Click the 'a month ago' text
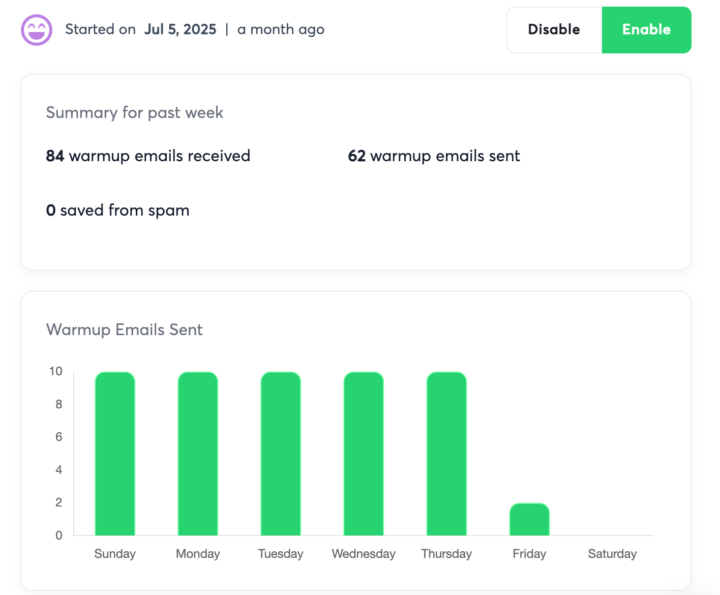 281,29
